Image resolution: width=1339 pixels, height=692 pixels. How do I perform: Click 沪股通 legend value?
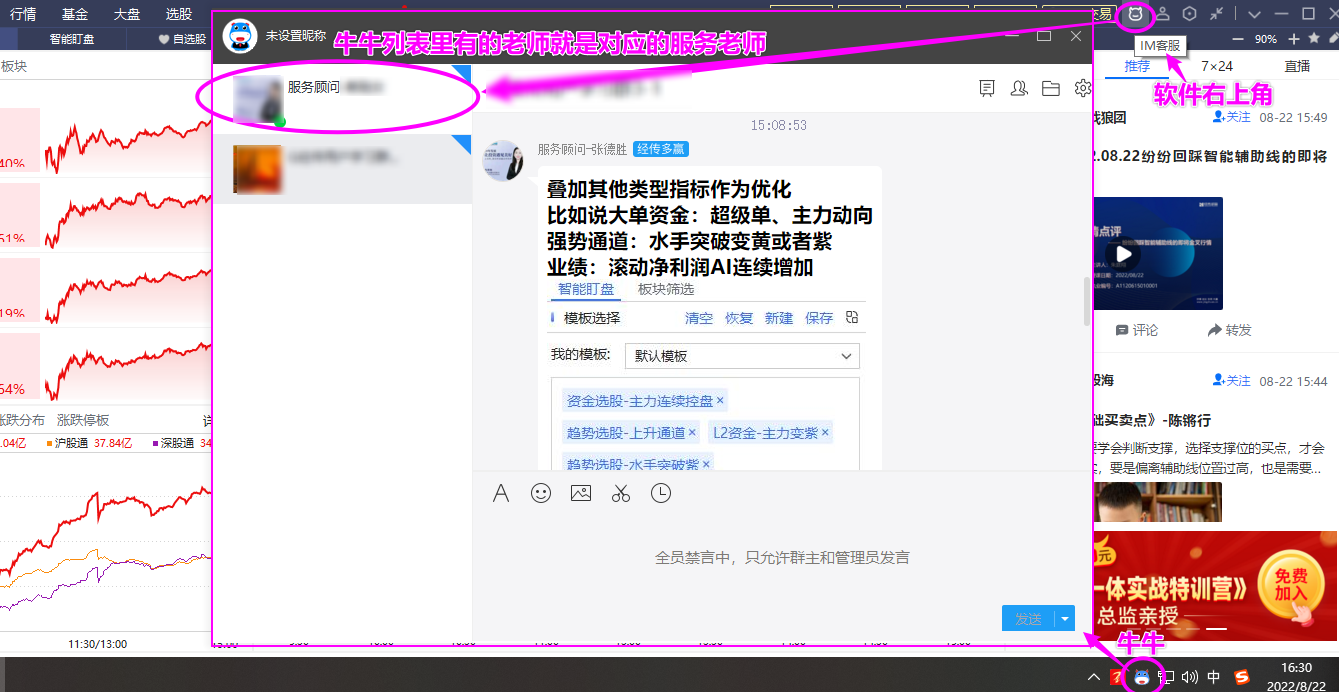112,443
